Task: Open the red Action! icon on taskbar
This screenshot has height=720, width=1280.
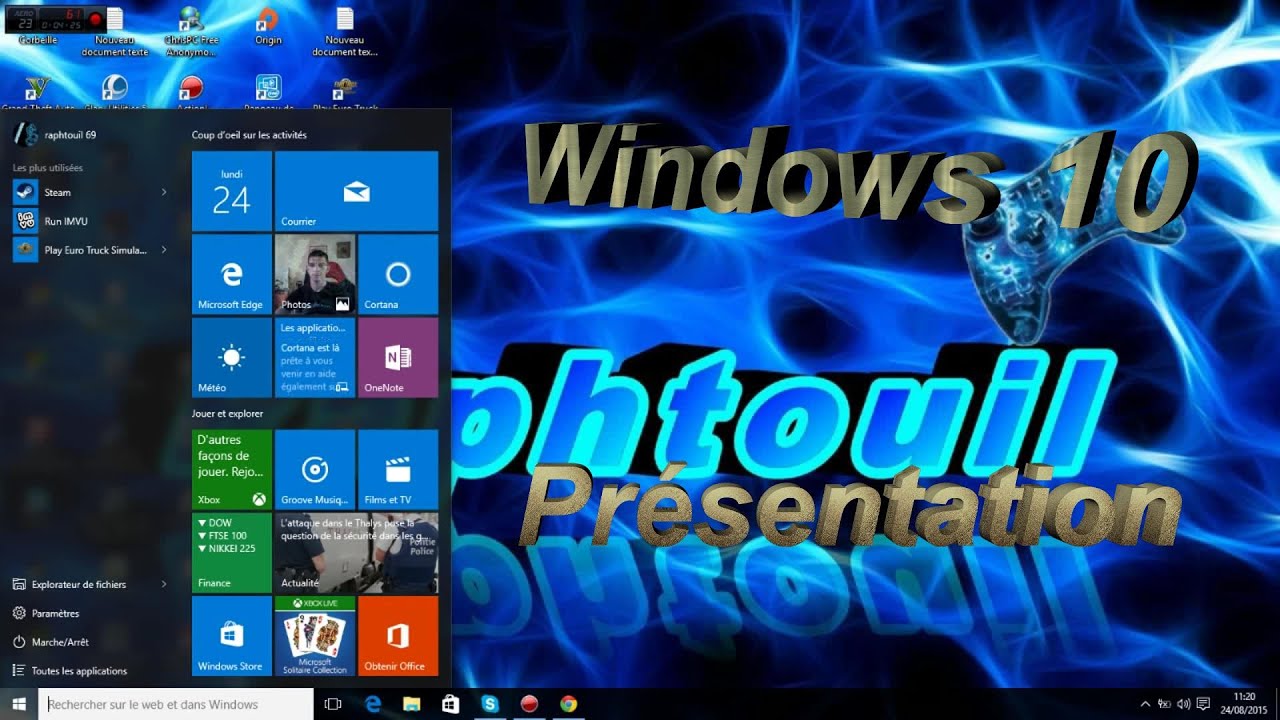Action: [530, 704]
